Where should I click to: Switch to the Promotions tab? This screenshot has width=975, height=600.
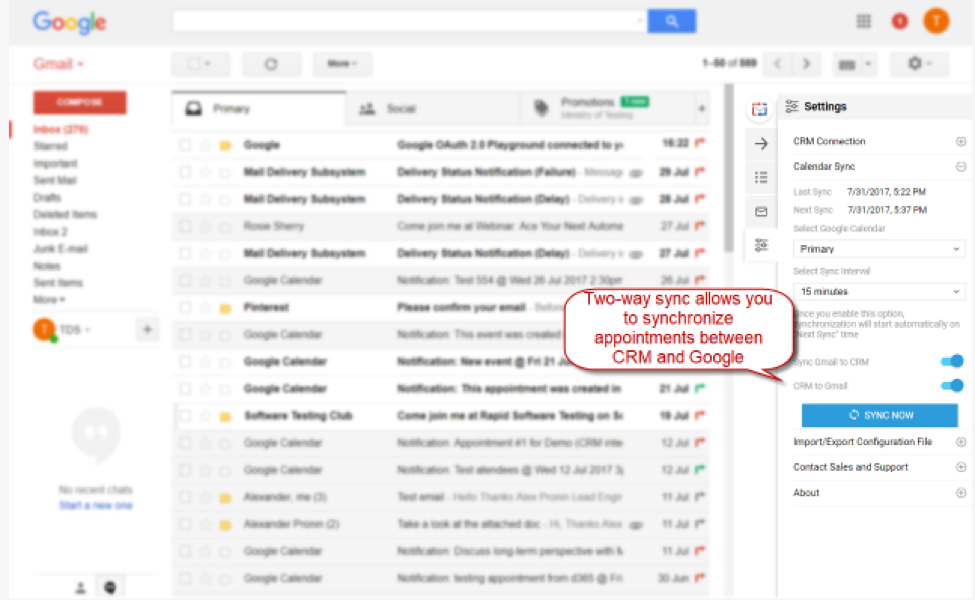[606, 109]
